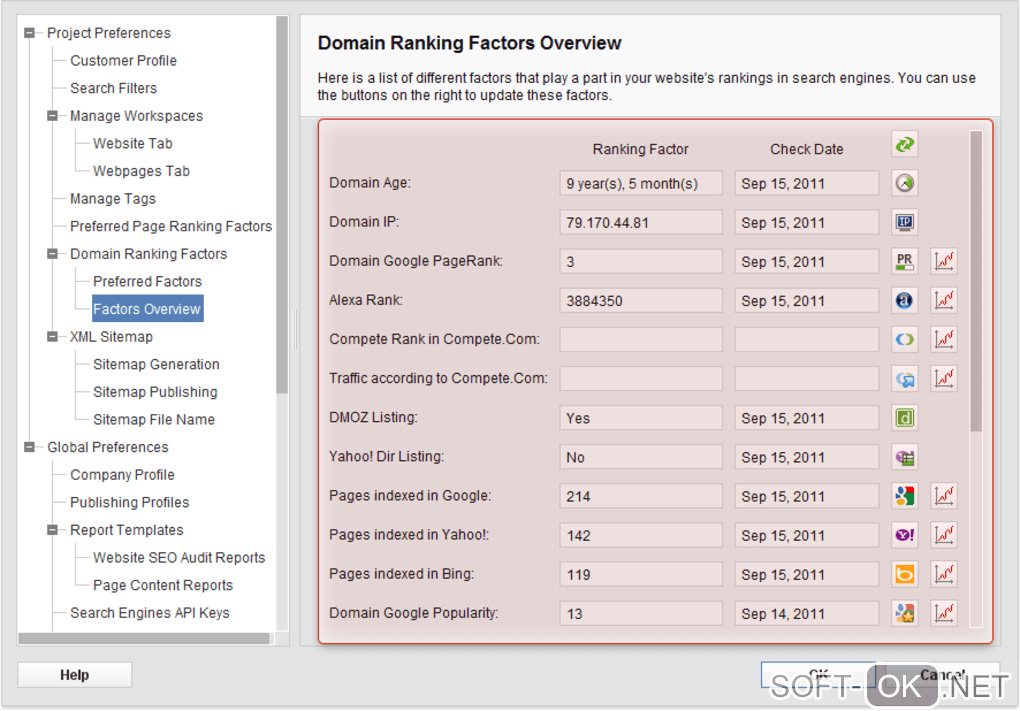Update Pages indexed in Google icon

pos(904,496)
